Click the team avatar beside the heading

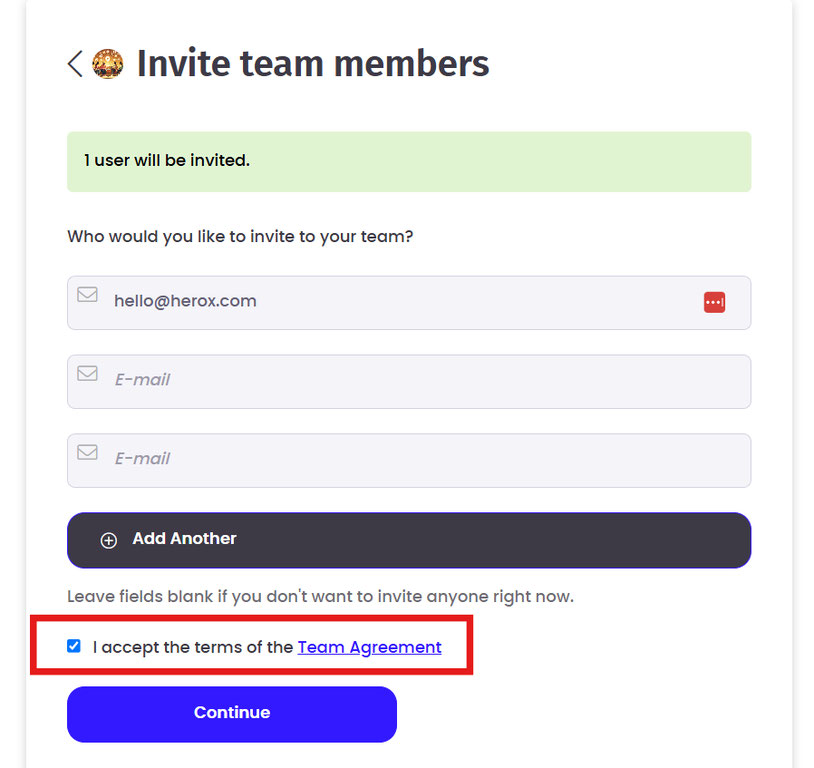[107, 64]
